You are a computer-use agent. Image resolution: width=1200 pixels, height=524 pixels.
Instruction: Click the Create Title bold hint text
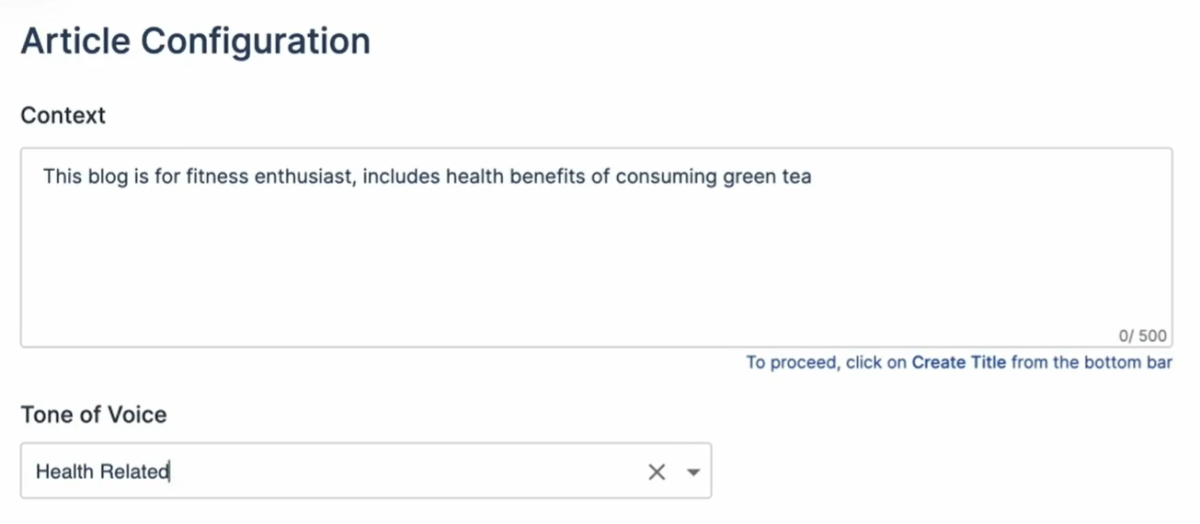[958, 363]
